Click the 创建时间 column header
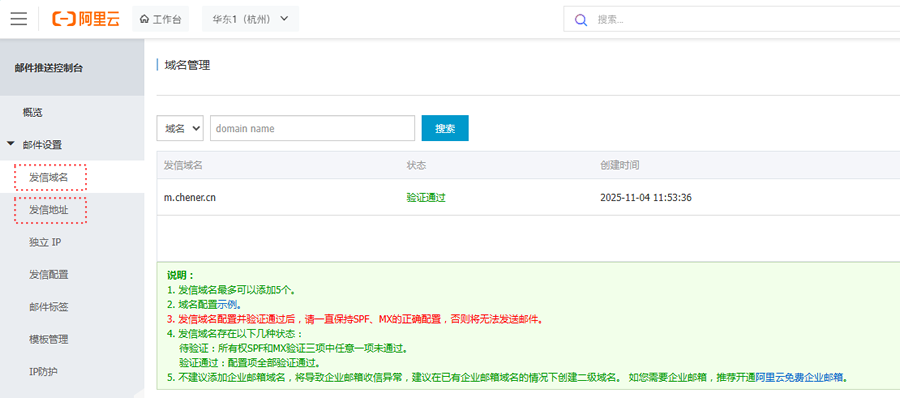 [x=619, y=165]
